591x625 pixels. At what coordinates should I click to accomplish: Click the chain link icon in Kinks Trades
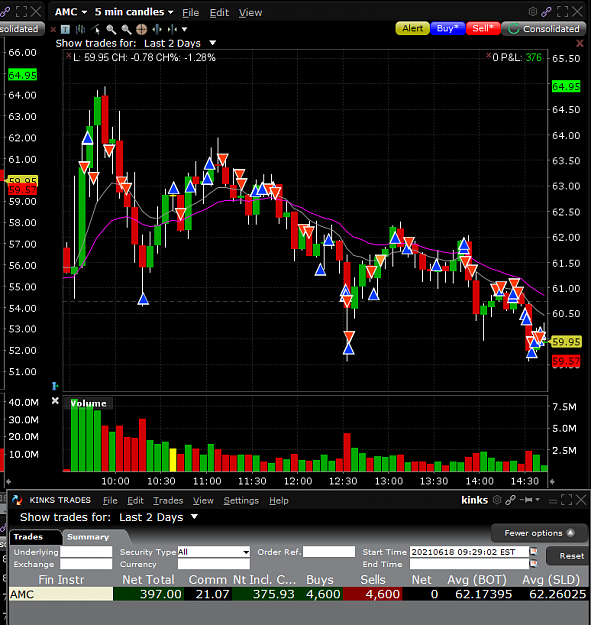point(510,499)
